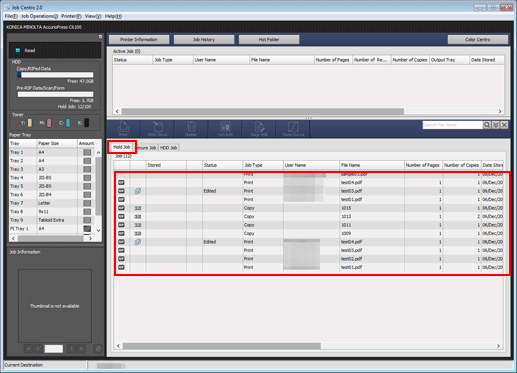Viewport: 517px width, 373px height.
Task: Open Job Edit from the toolbar
Action: click(225, 129)
